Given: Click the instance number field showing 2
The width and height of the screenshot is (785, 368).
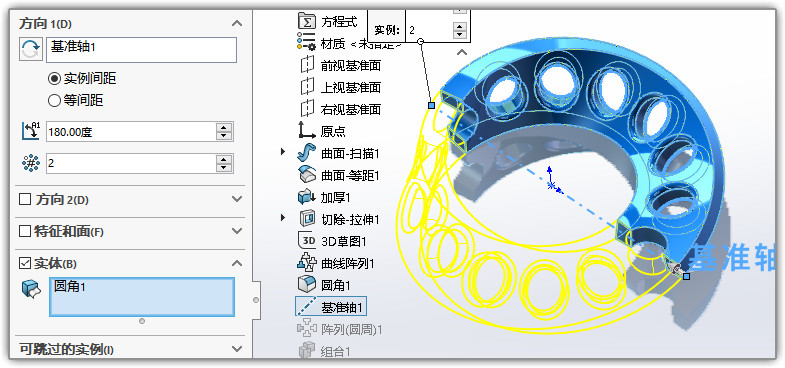Looking at the screenshot, I should tap(131, 163).
